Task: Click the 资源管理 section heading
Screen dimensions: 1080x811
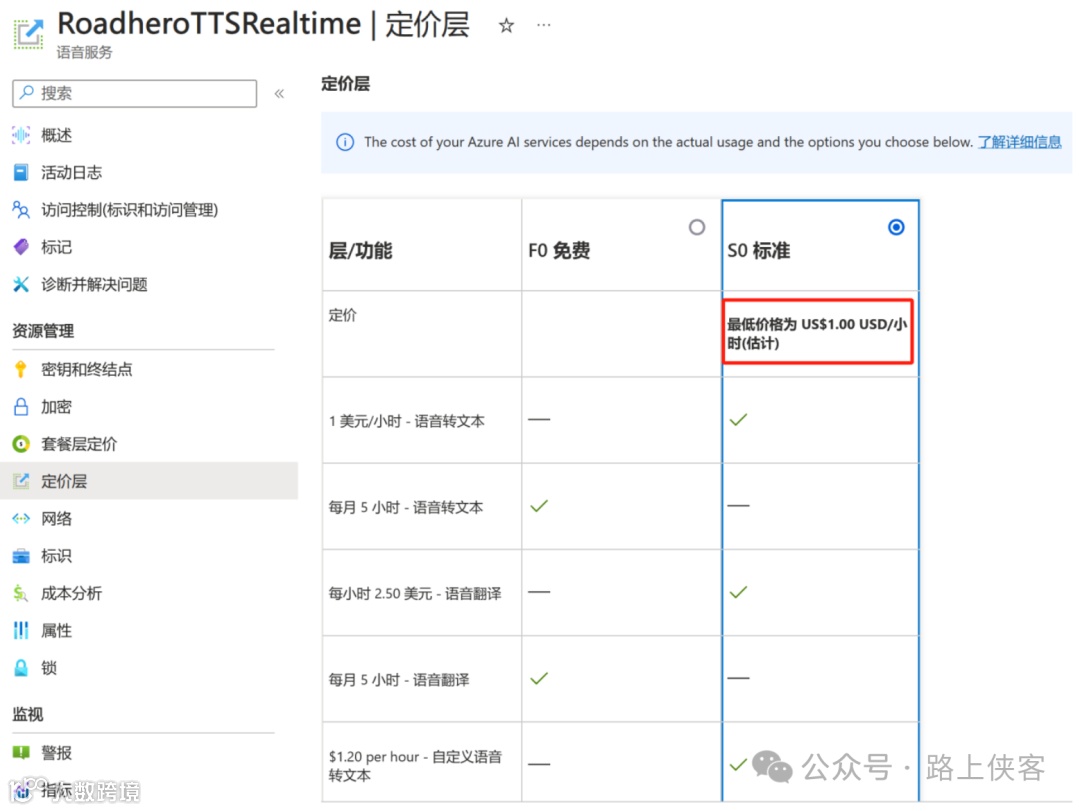Action: (x=43, y=331)
